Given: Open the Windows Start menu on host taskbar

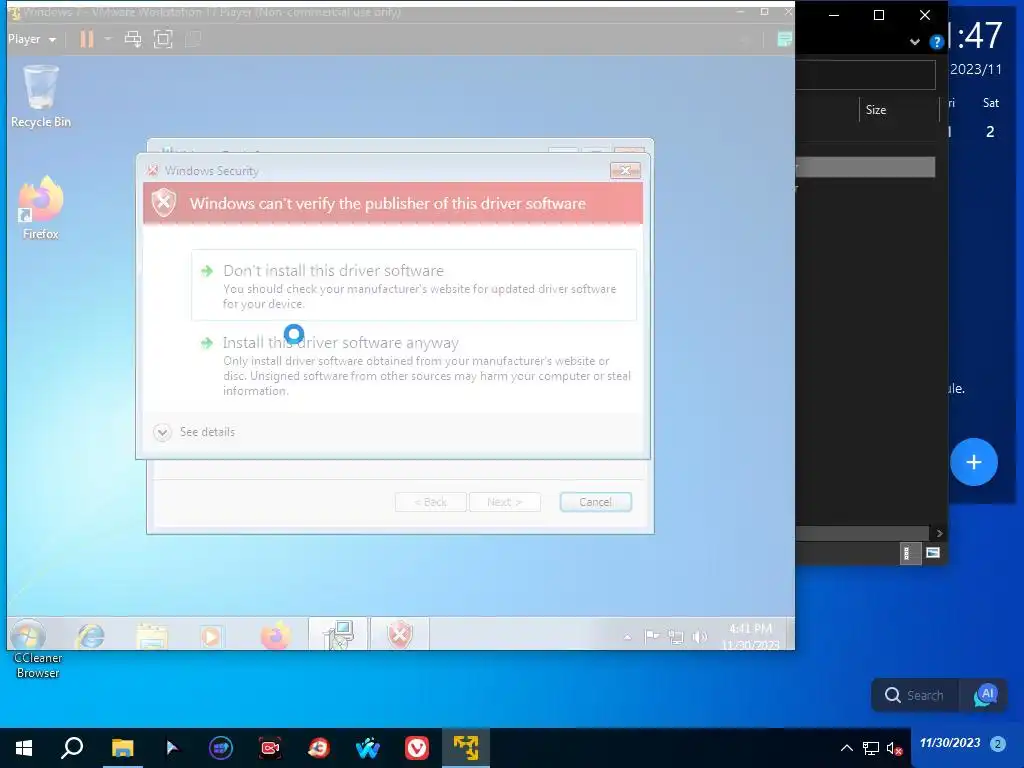Looking at the screenshot, I should [24, 748].
